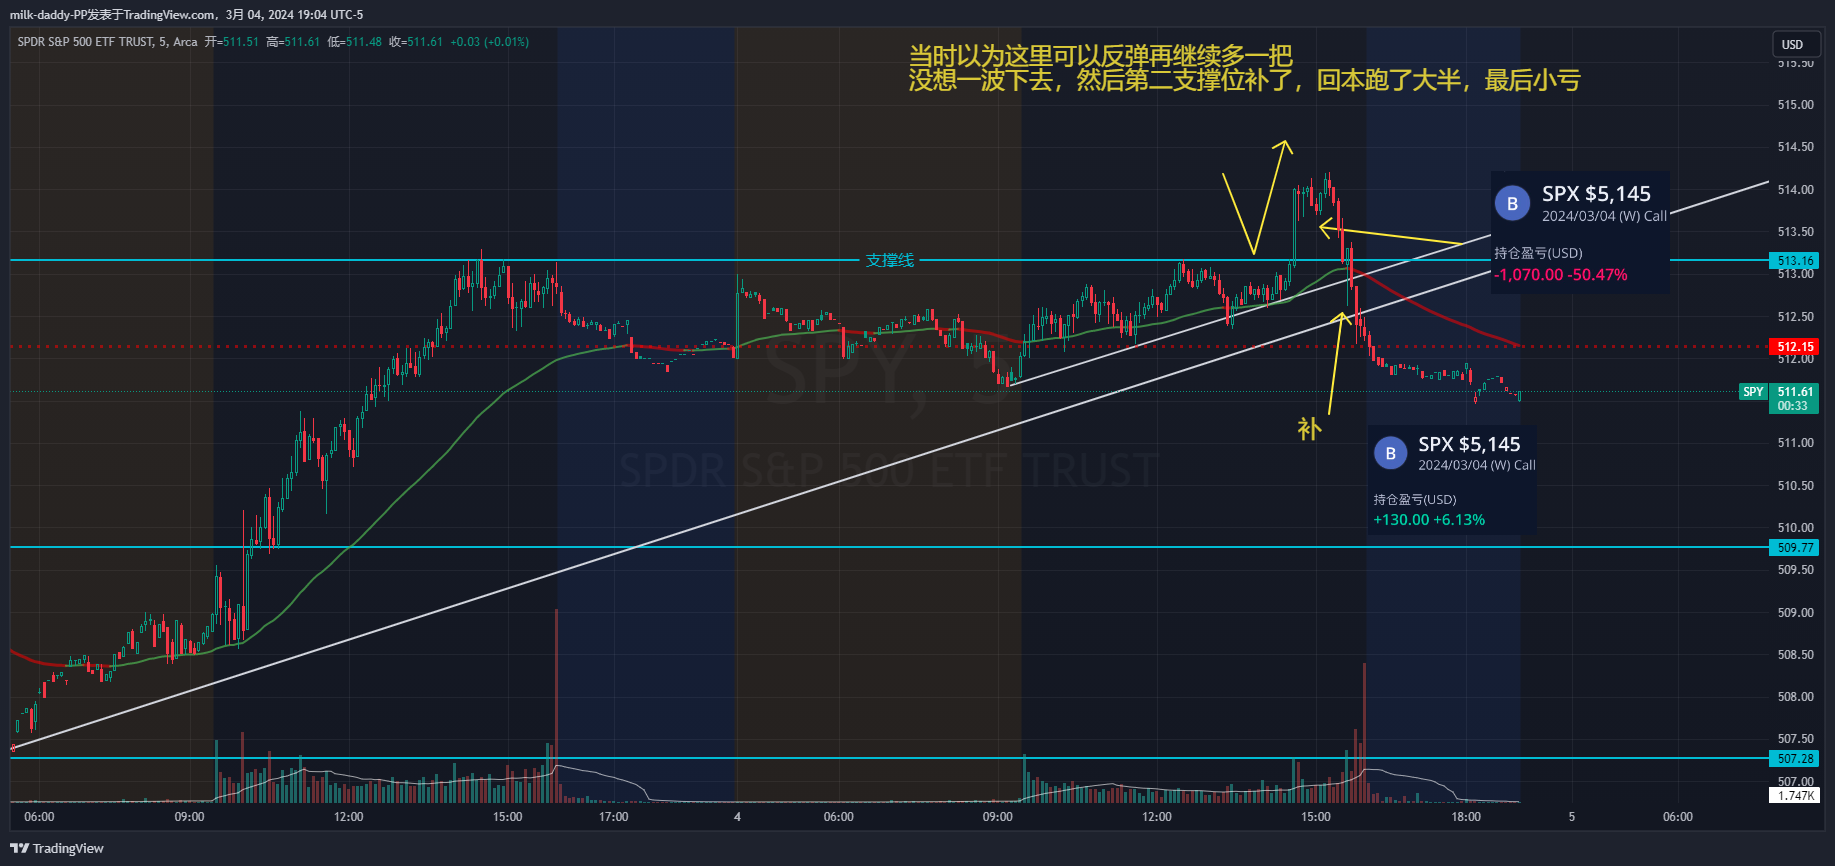The width and height of the screenshot is (1835, 866).
Task: Click the -1,070.00 -50.47% loss value
Action: point(1560,275)
